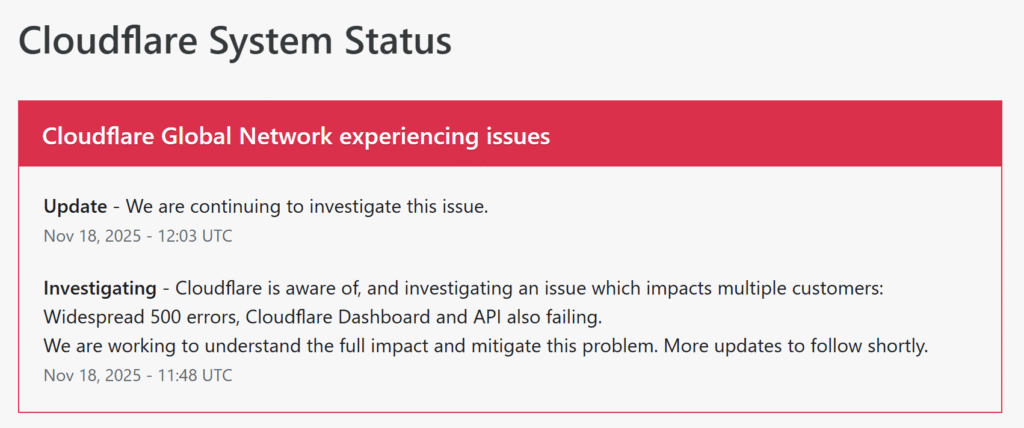Screen dimensions: 1024x428
Task: Click the Cloudflare System Status page heading
Action: (235, 41)
